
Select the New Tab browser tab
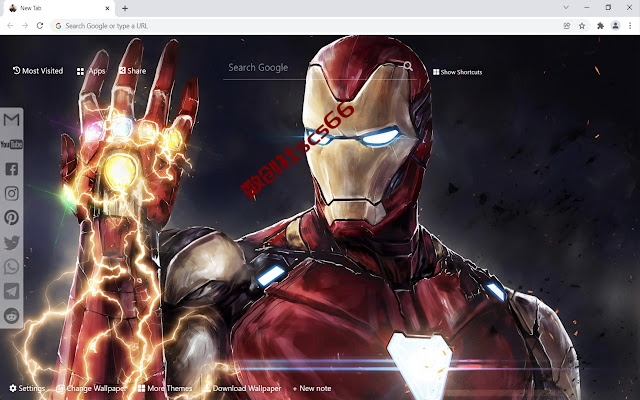point(59,8)
